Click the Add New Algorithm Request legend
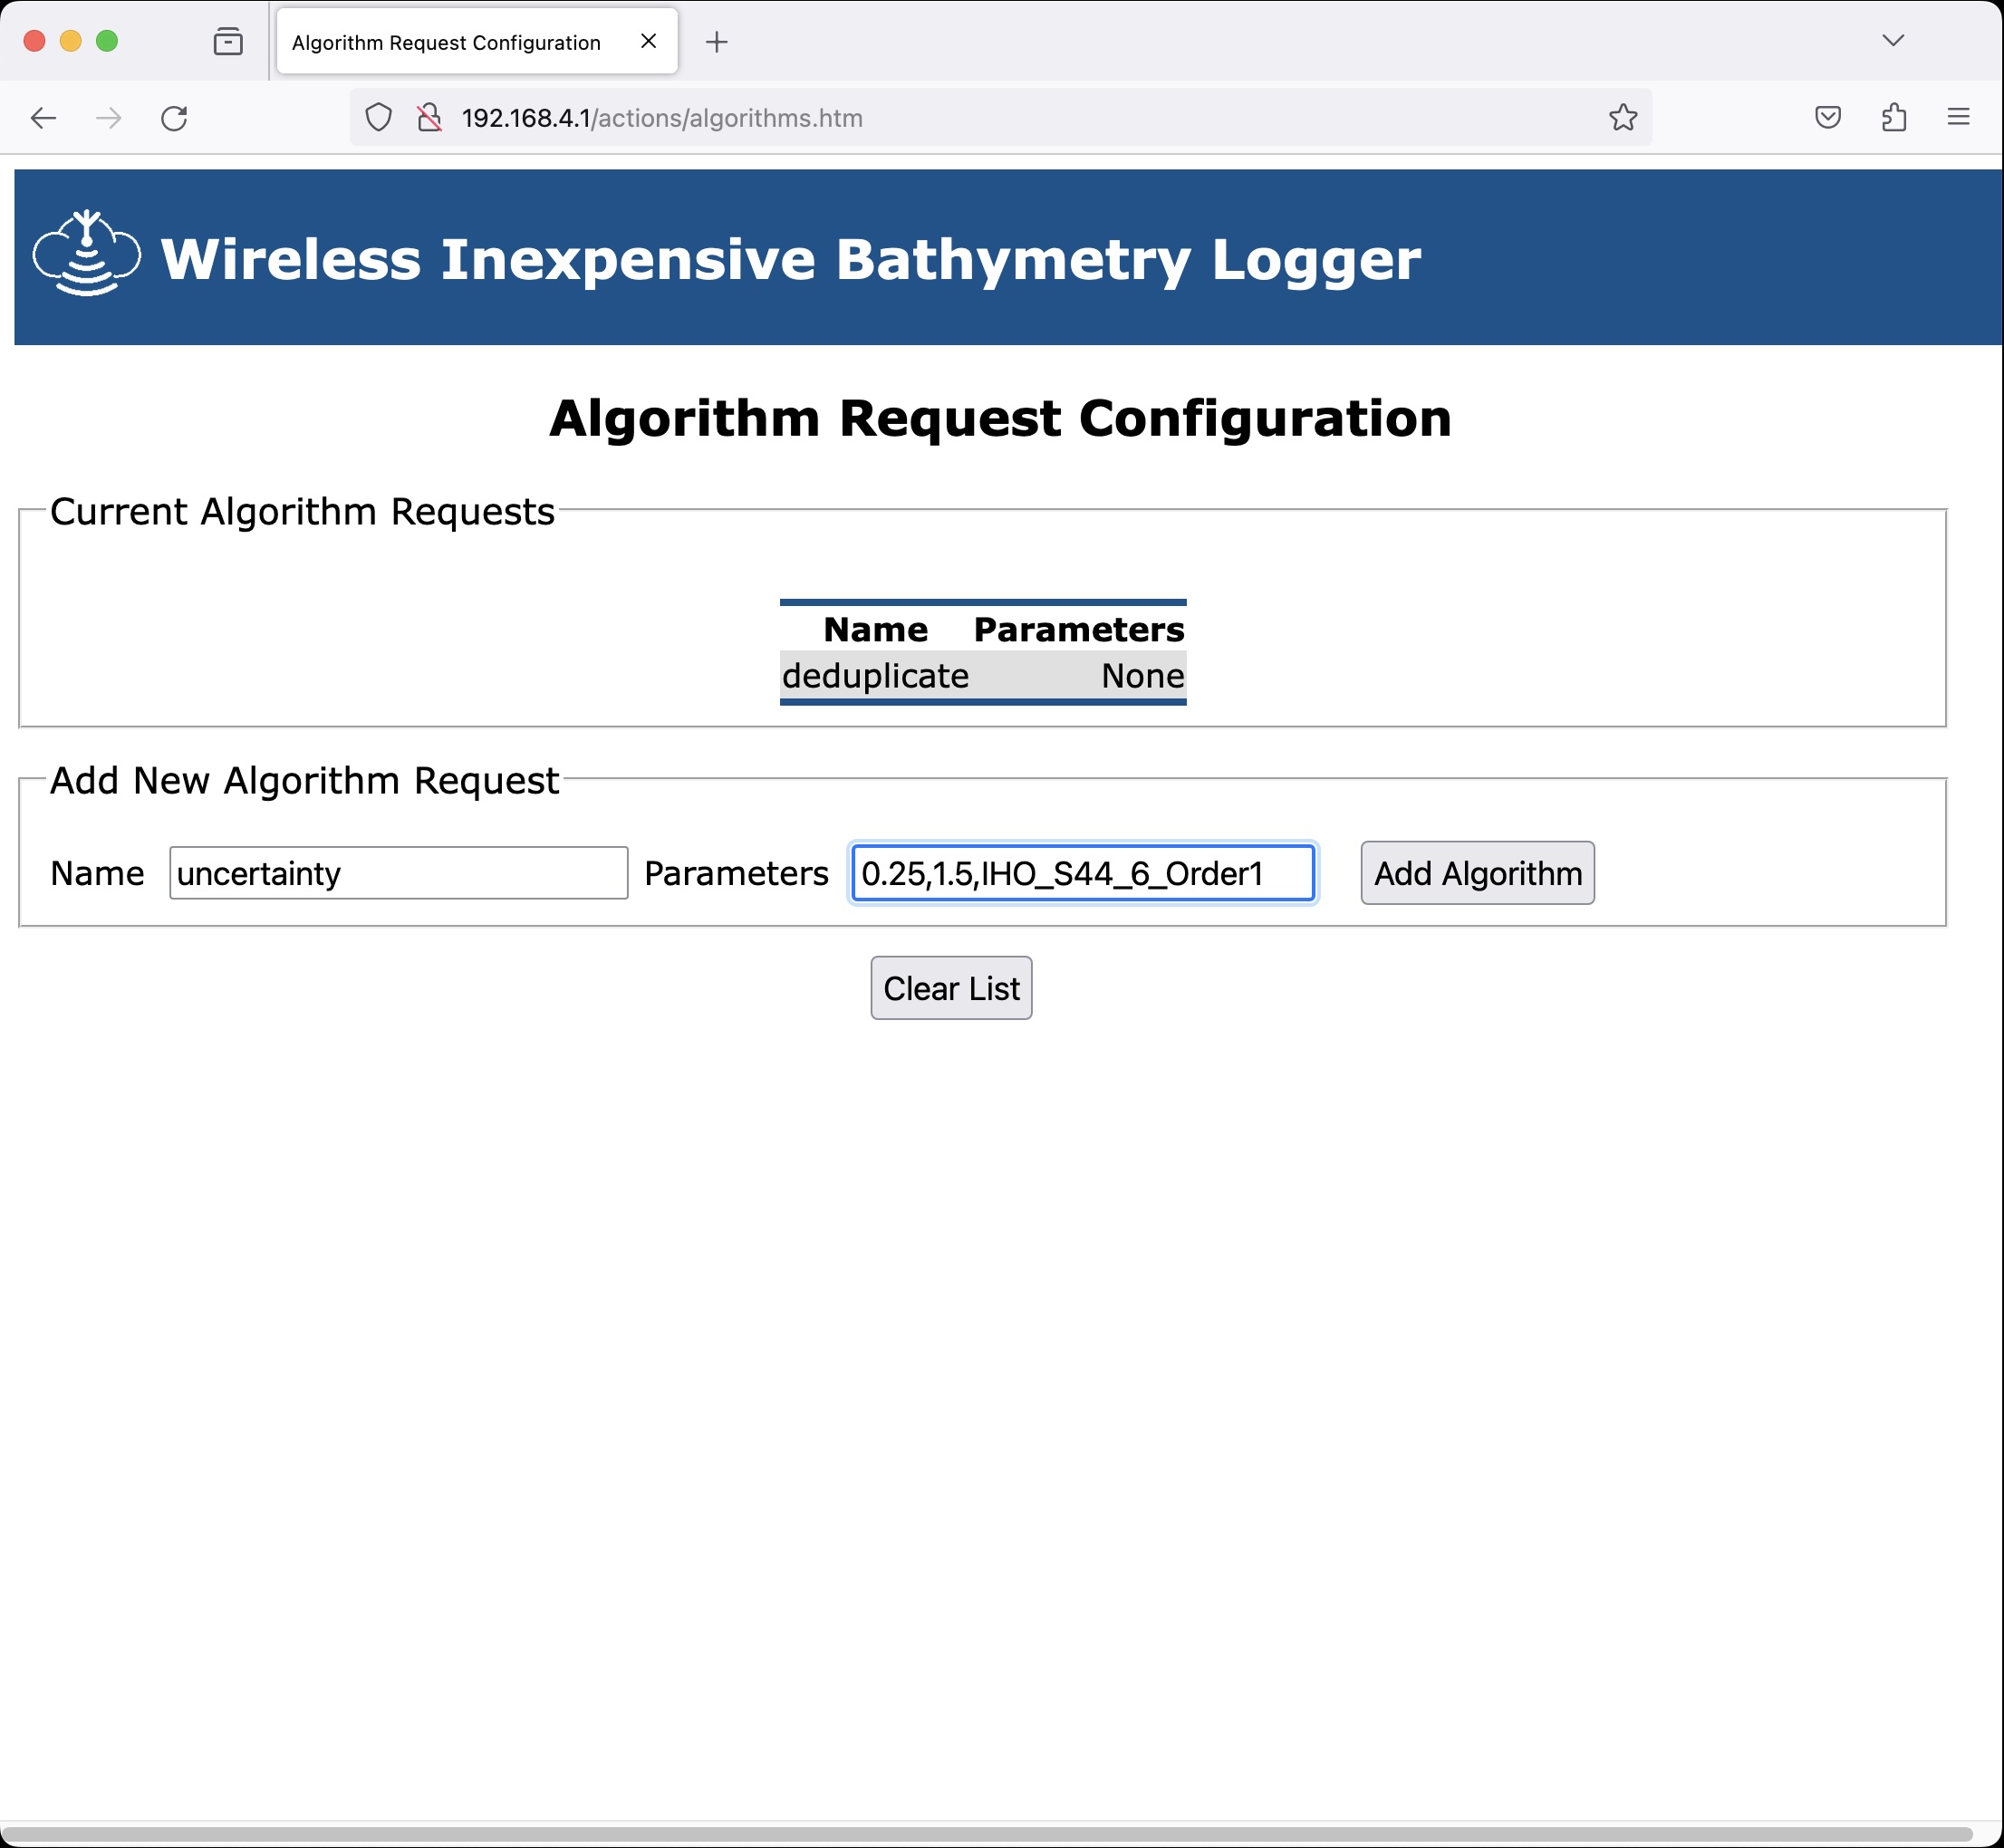The height and width of the screenshot is (1848, 2004). [x=304, y=780]
